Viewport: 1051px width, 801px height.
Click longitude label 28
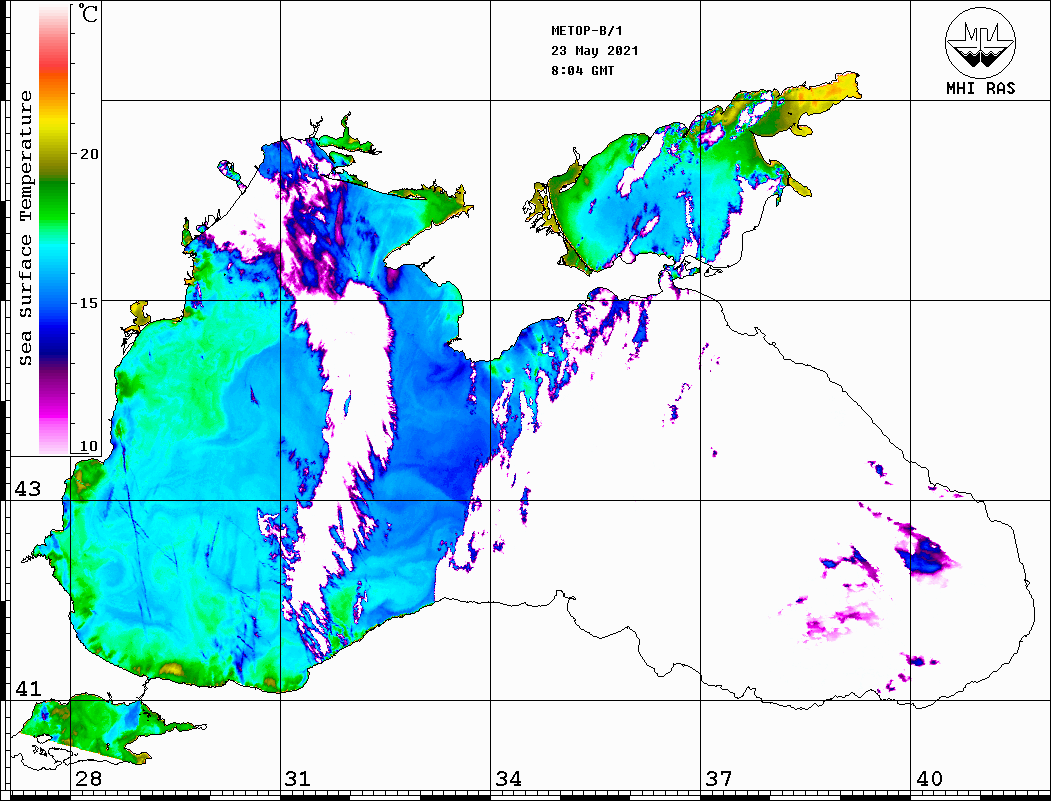pos(88,778)
